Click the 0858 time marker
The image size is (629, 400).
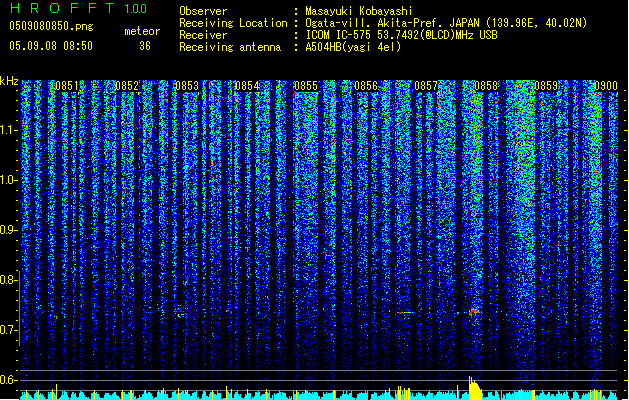[486, 86]
